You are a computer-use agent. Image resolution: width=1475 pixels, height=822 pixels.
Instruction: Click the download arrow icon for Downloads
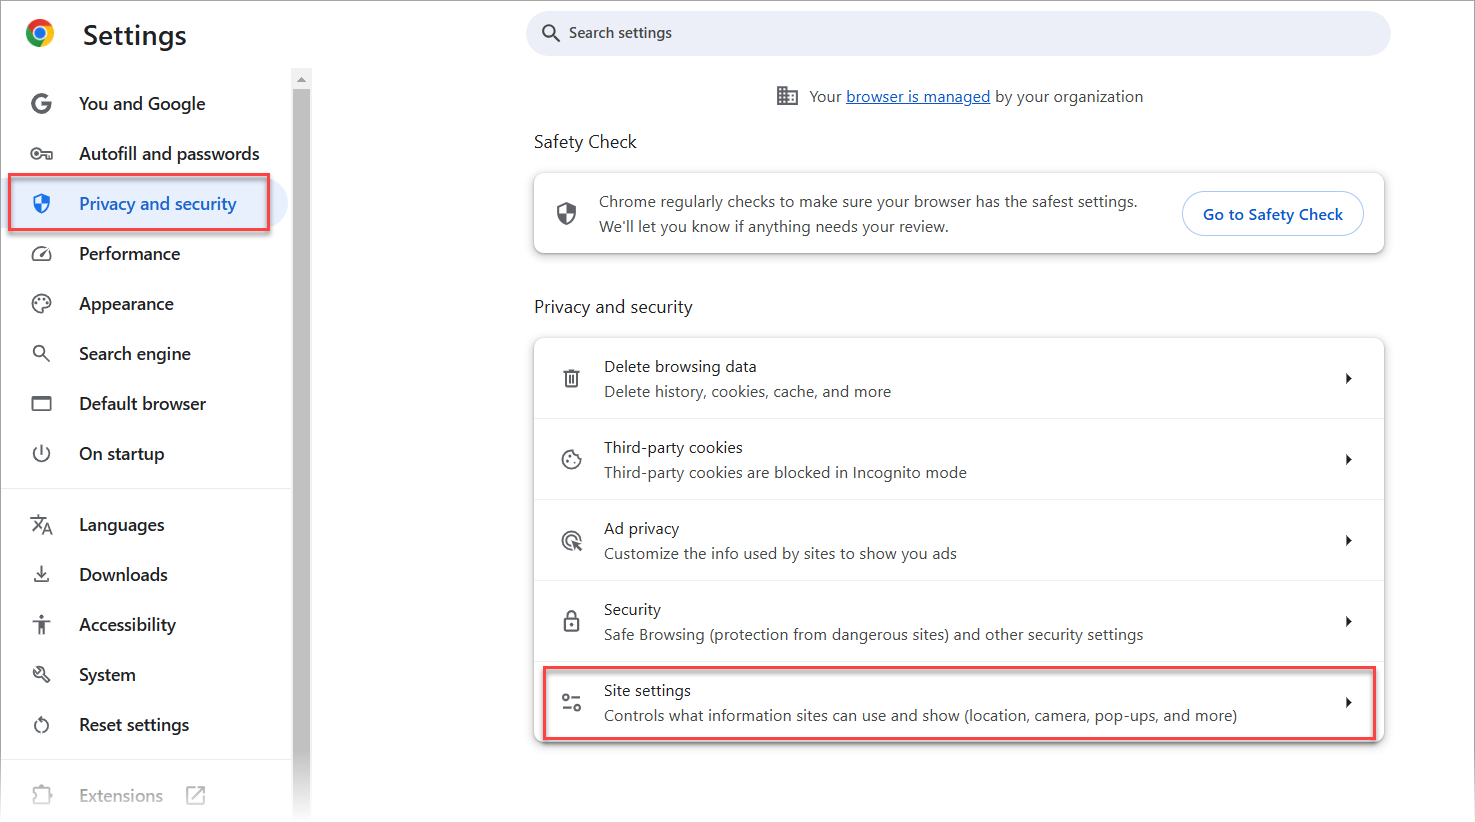[41, 575]
